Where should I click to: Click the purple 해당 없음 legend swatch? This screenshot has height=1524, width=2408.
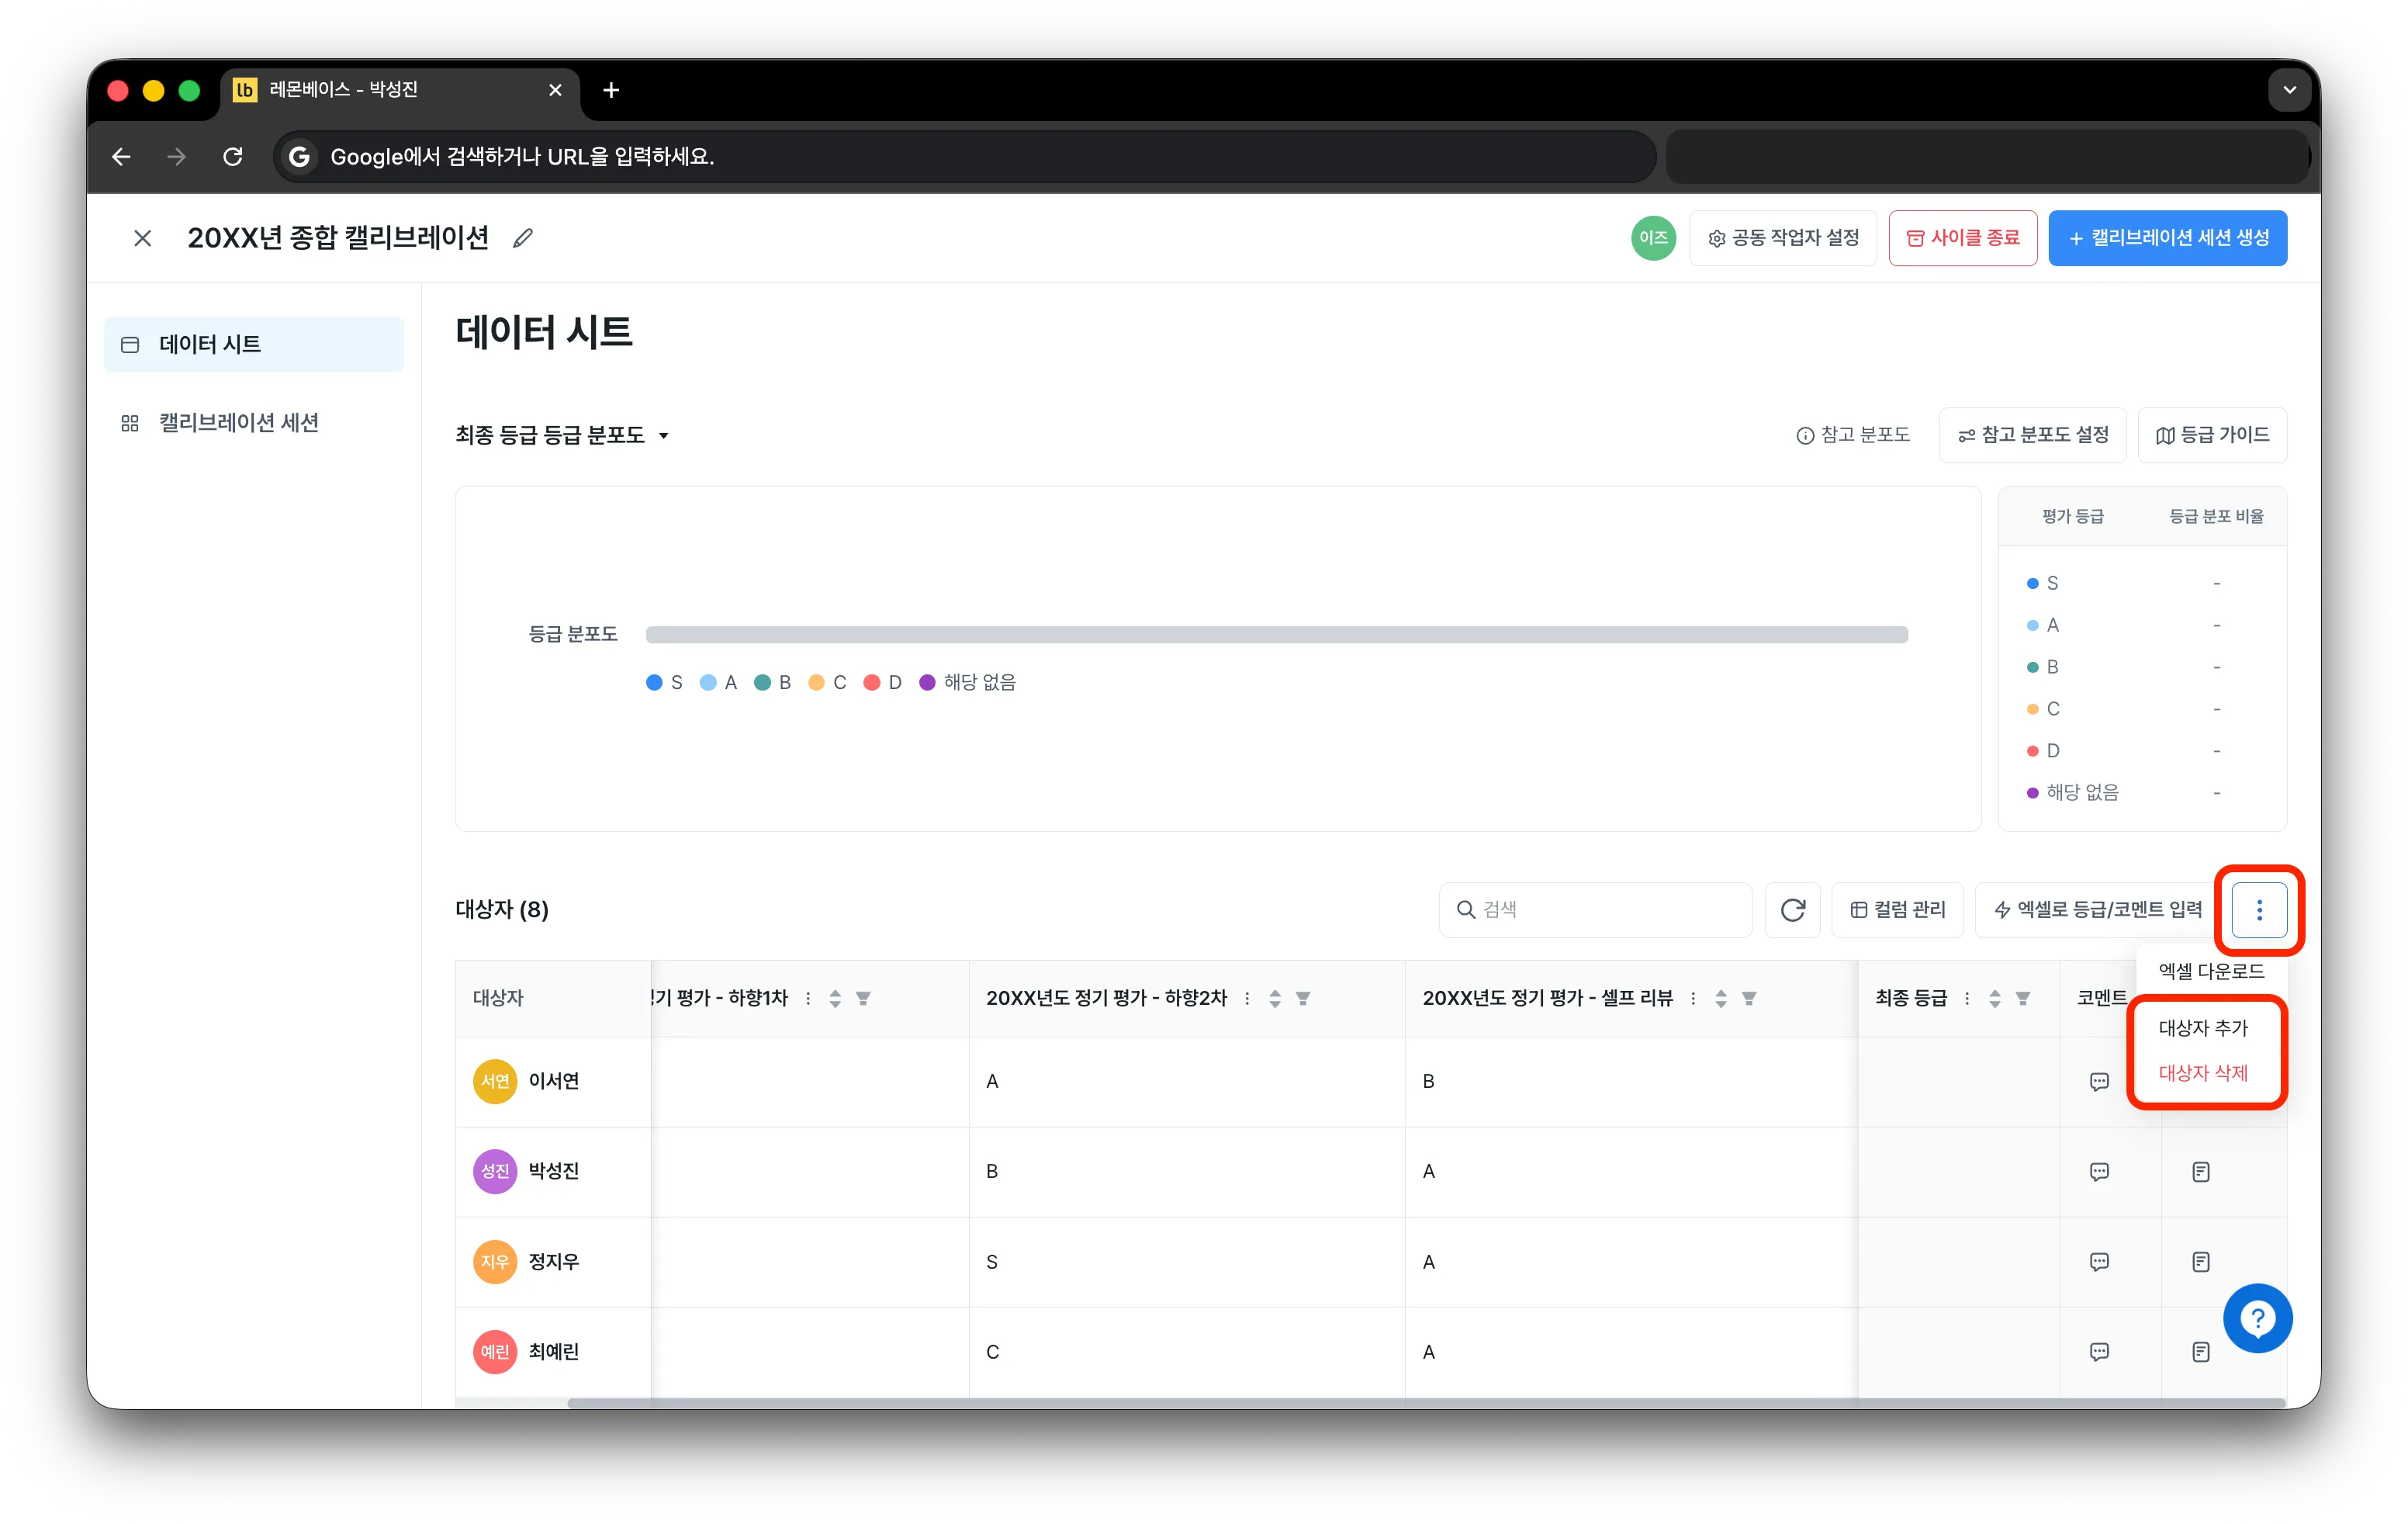(927, 682)
